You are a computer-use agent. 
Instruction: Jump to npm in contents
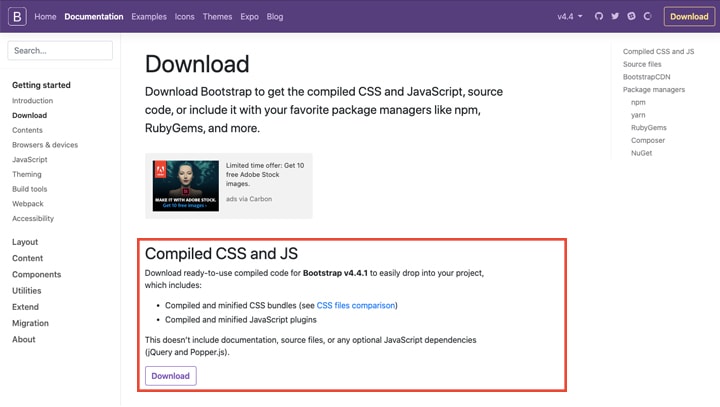(638, 102)
